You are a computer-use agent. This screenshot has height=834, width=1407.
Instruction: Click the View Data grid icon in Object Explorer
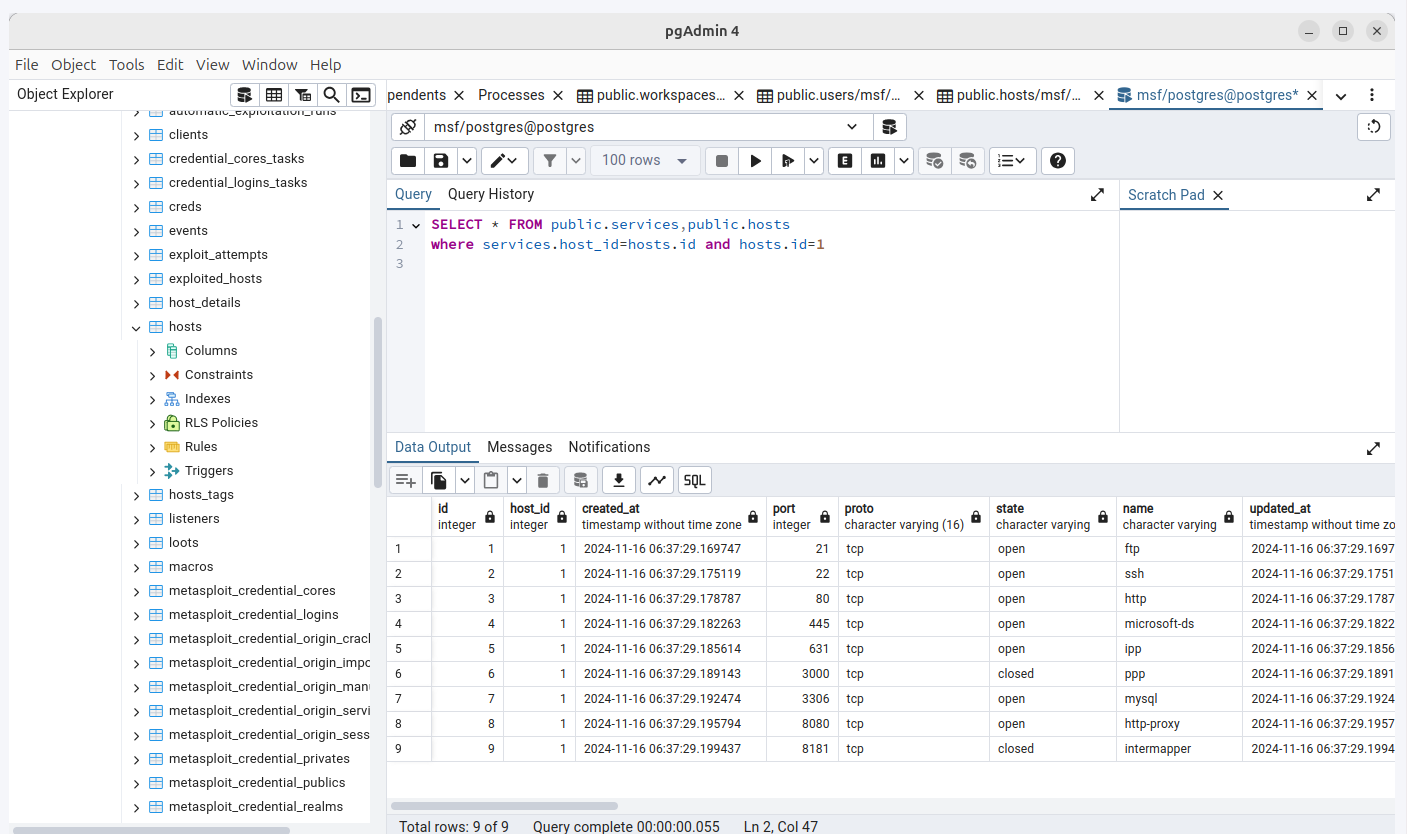(273, 95)
